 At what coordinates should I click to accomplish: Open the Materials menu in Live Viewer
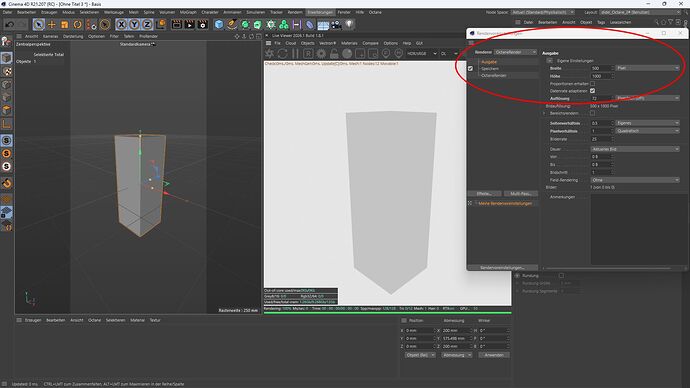[x=349, y=43]
